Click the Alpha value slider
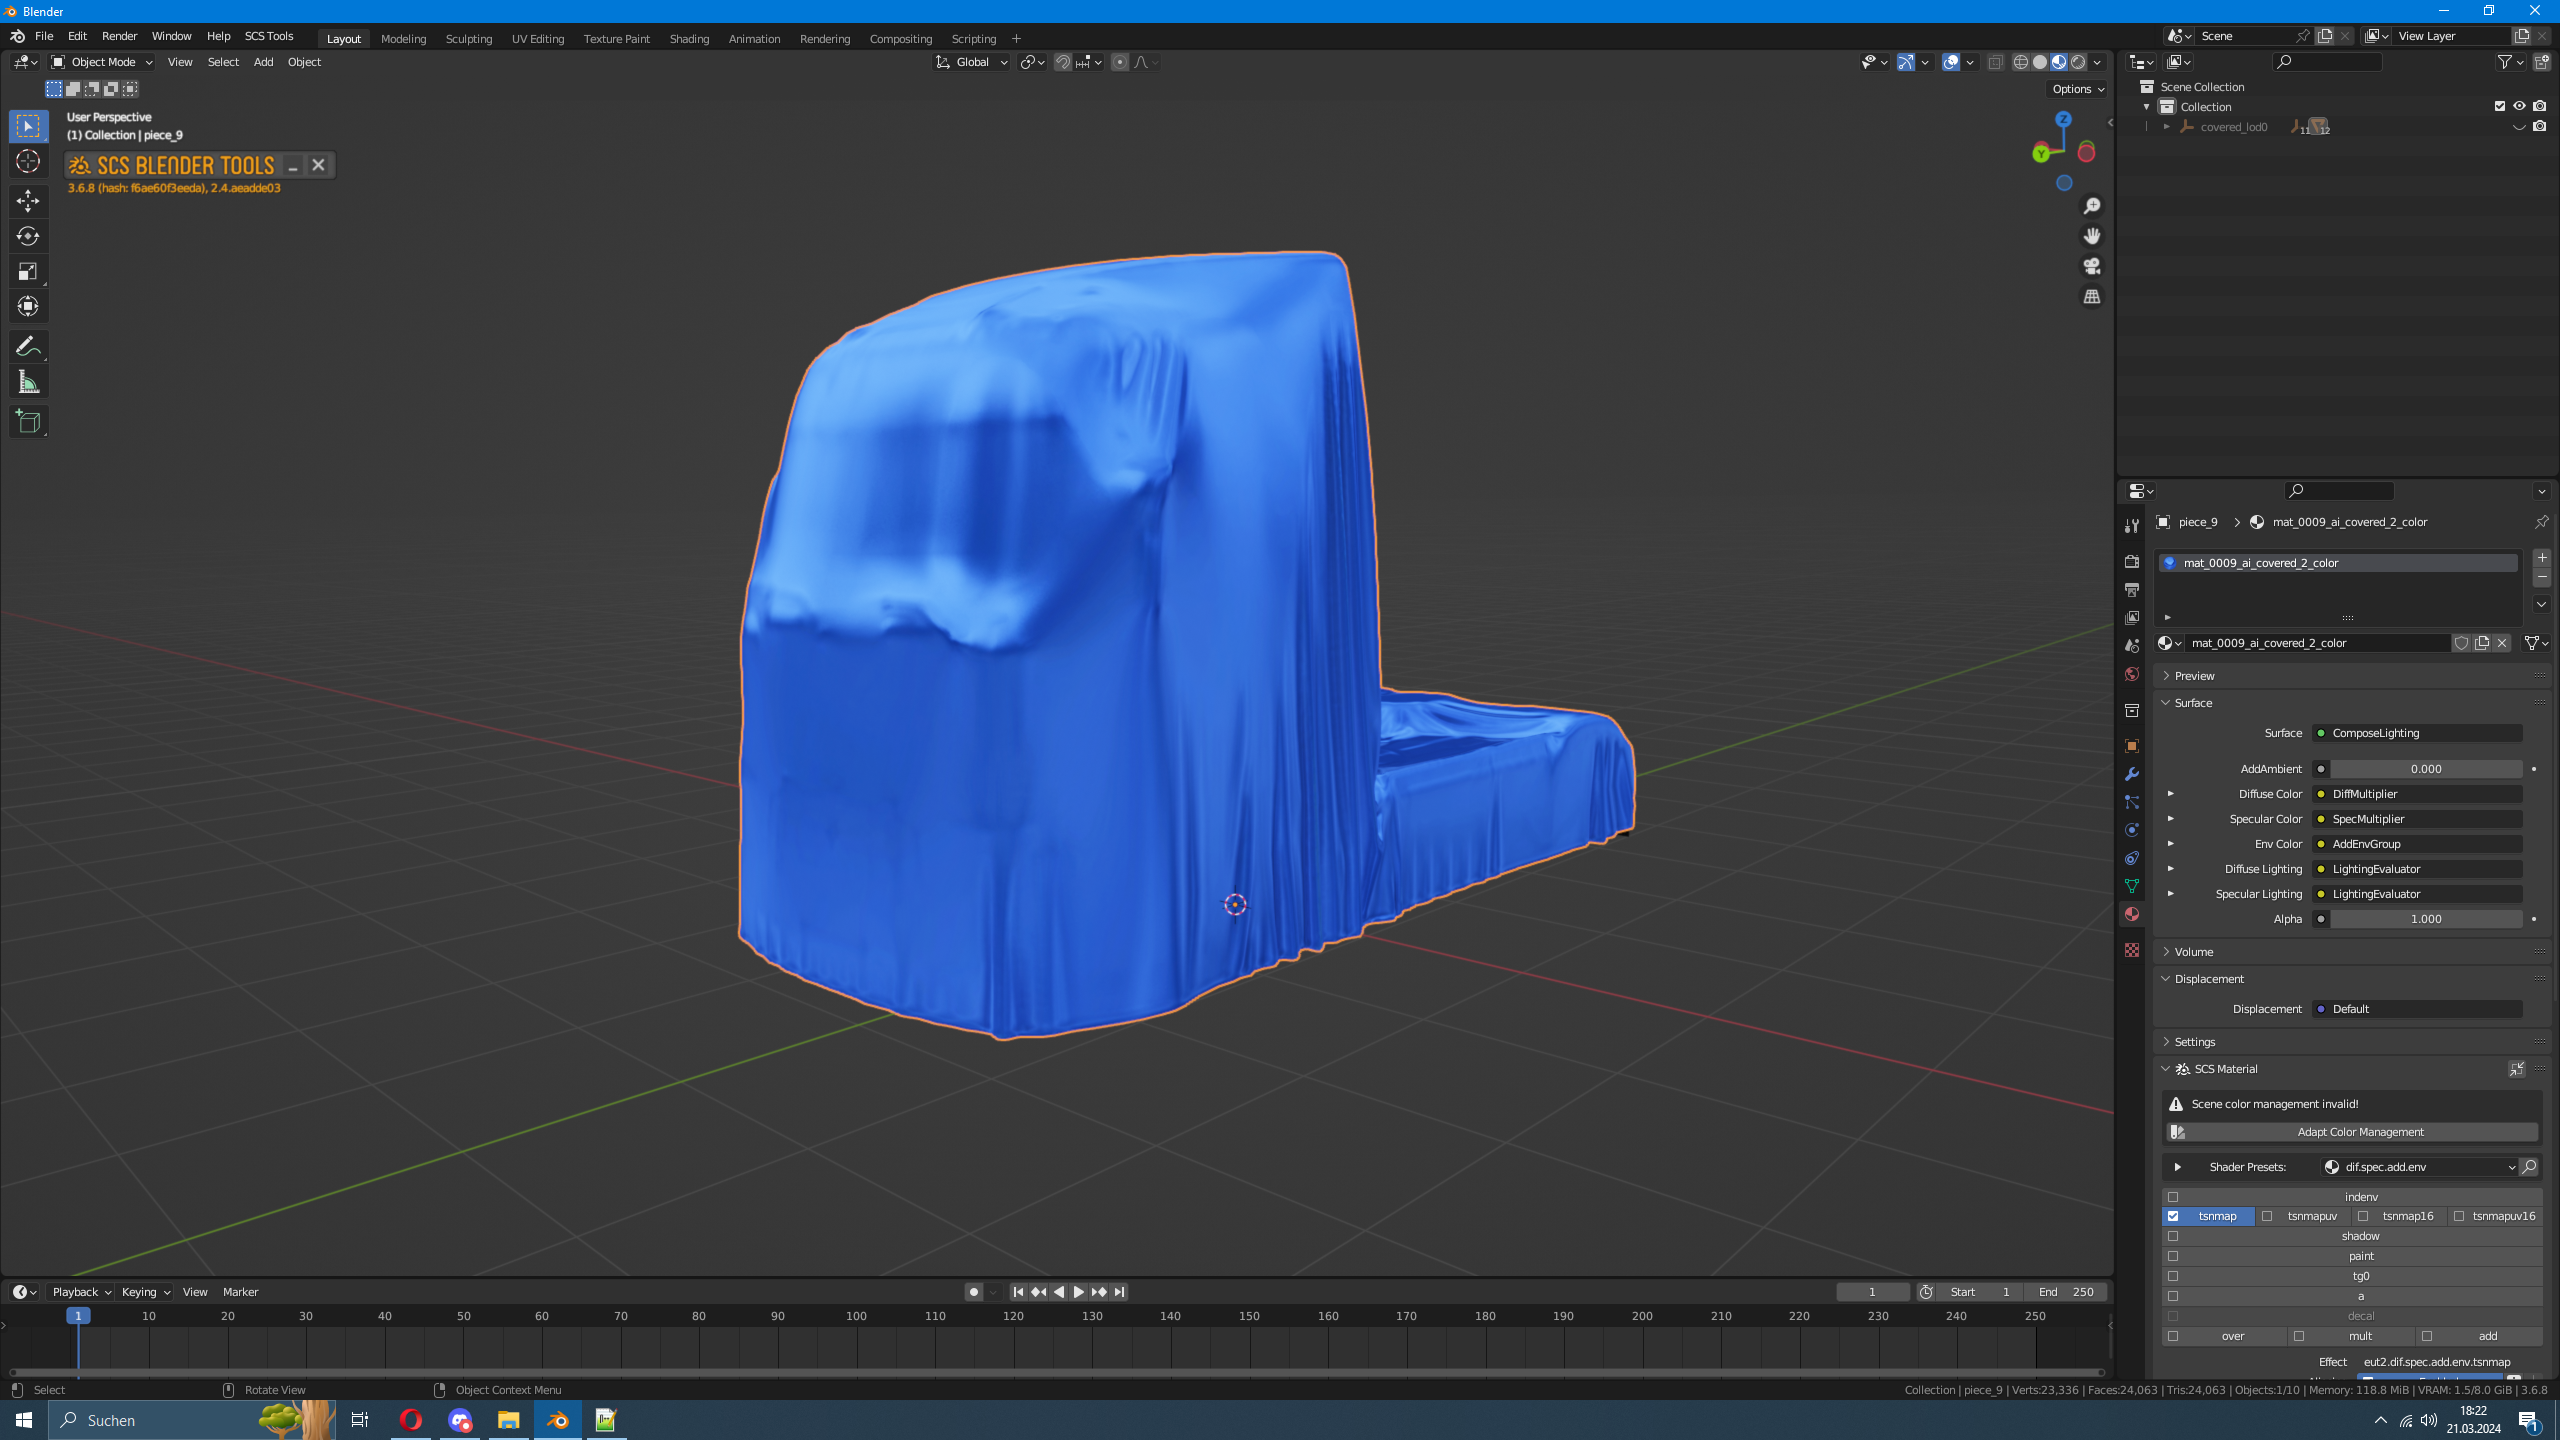Screen dimensions: 2560x1440 [x=2425, y=919]
